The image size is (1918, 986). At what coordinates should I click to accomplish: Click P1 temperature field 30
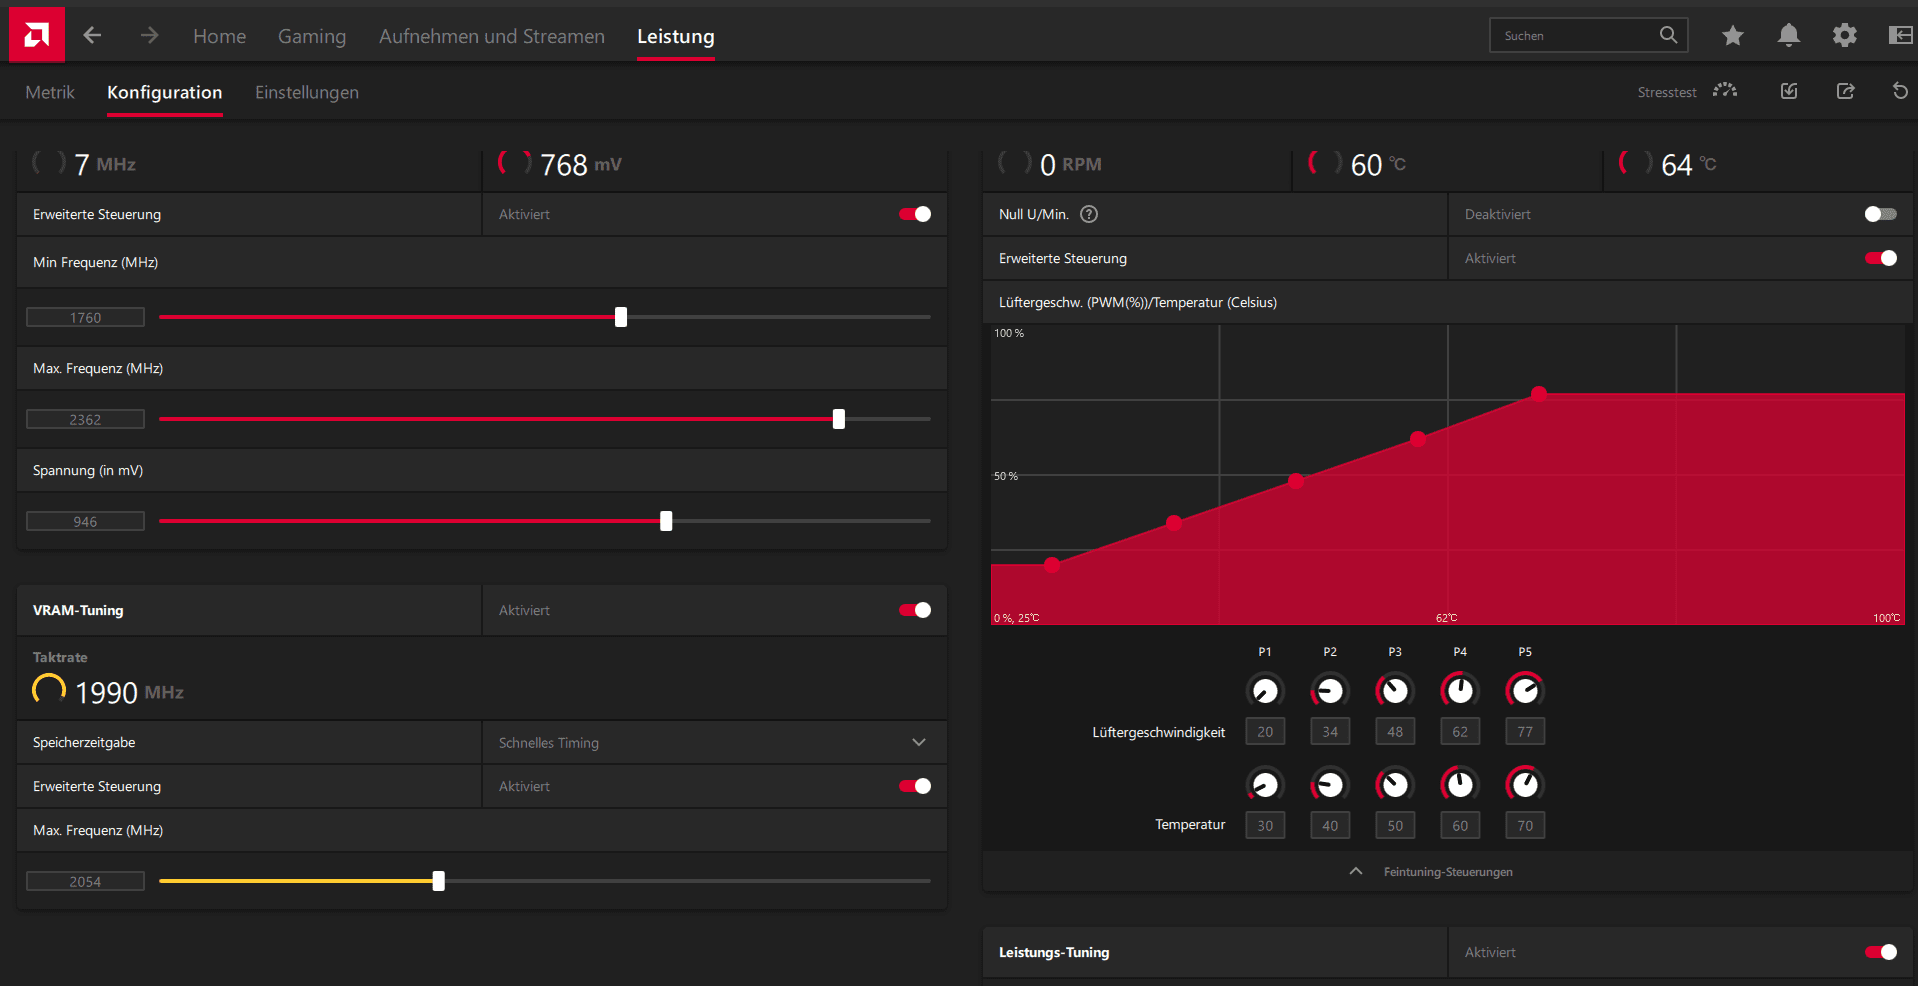point(1265,825)
